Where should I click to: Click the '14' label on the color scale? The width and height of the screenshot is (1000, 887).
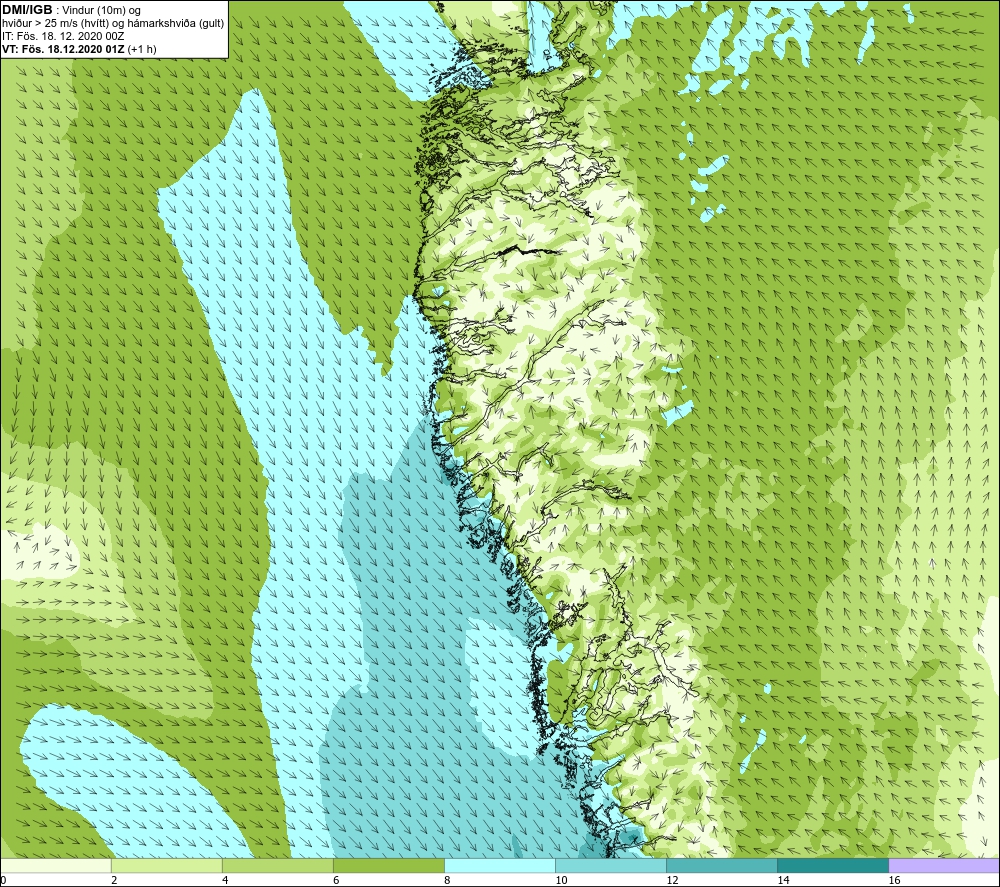click(783, 881)
